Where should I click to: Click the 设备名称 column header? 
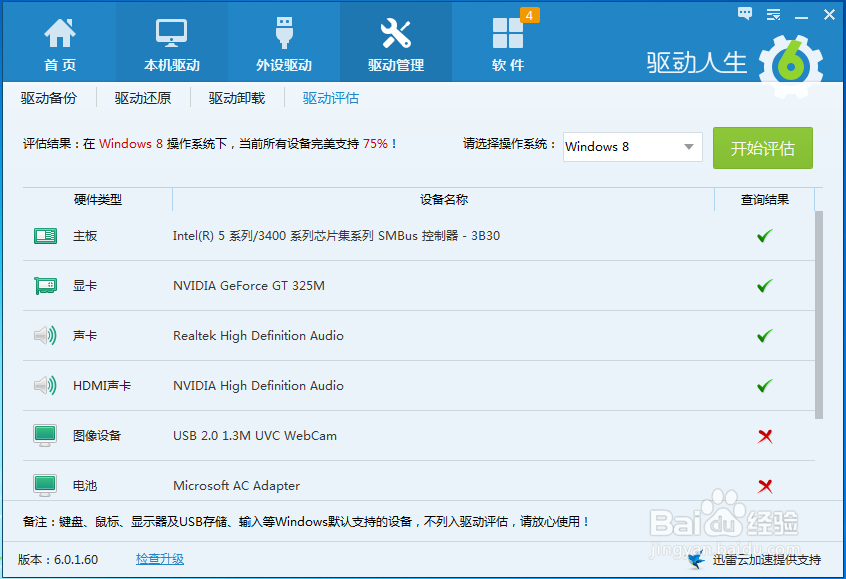pyautogui.click(x=444, y=200)
